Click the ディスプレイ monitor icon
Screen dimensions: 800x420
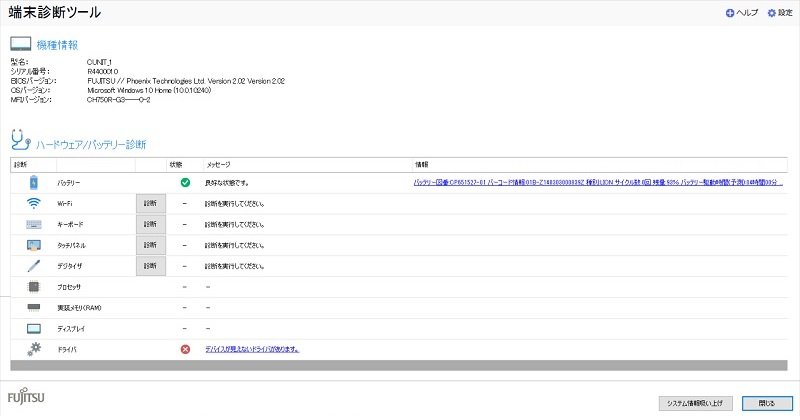[x=34, y=329]
